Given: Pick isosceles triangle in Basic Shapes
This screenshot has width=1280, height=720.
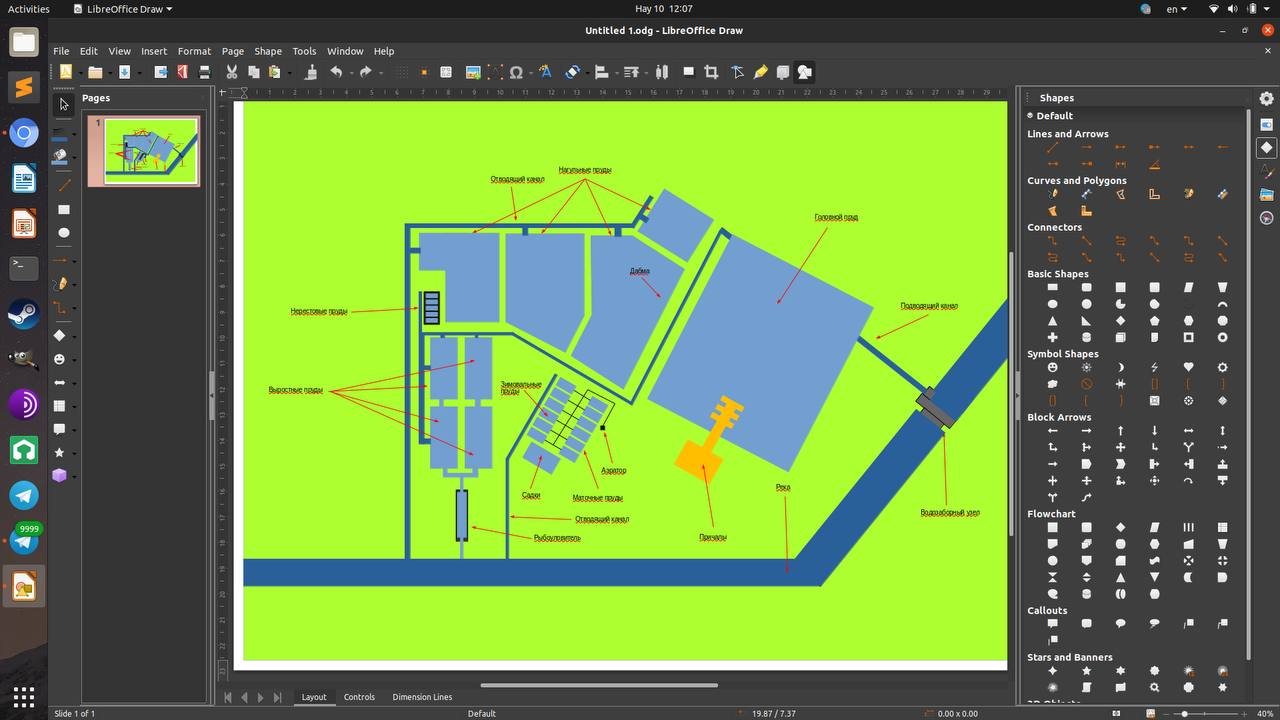Looking at the screenshot, I should click(x=1052, y=321).
